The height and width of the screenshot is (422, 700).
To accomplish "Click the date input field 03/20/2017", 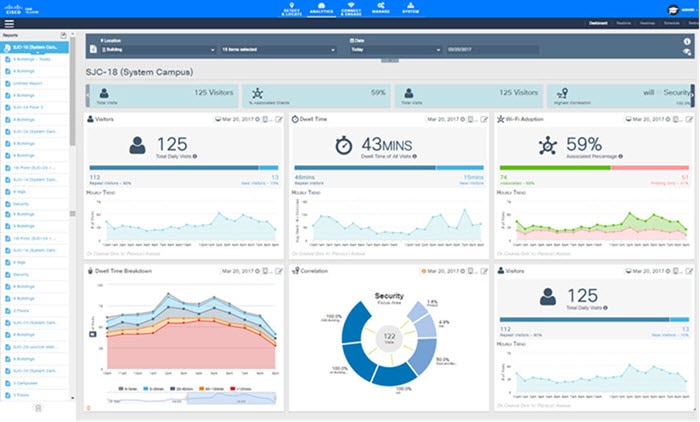I will [x=492, y=50].
